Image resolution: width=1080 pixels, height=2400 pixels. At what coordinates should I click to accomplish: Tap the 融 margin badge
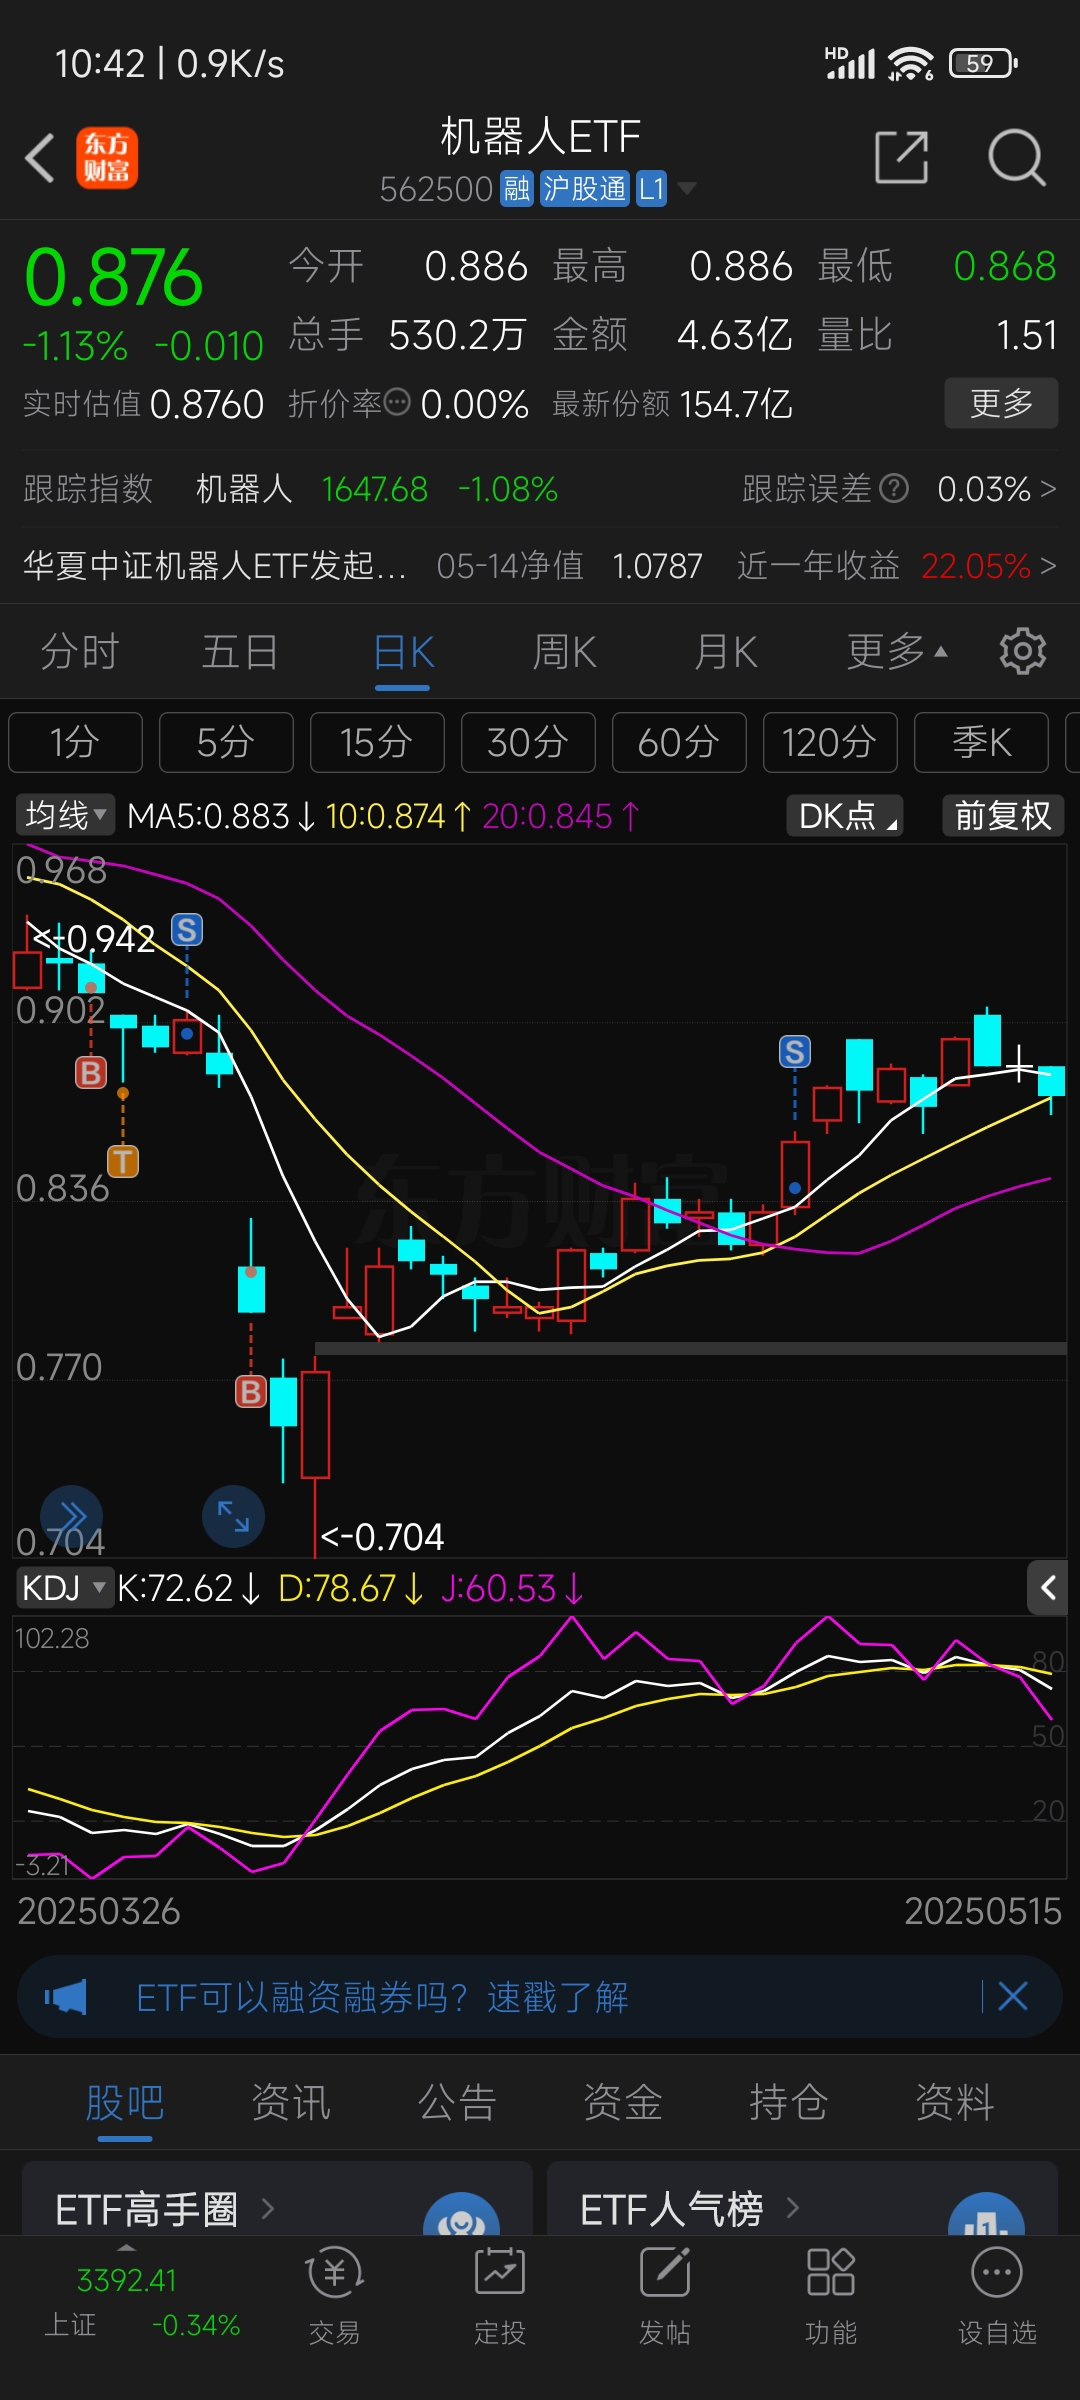click(517, 188)
